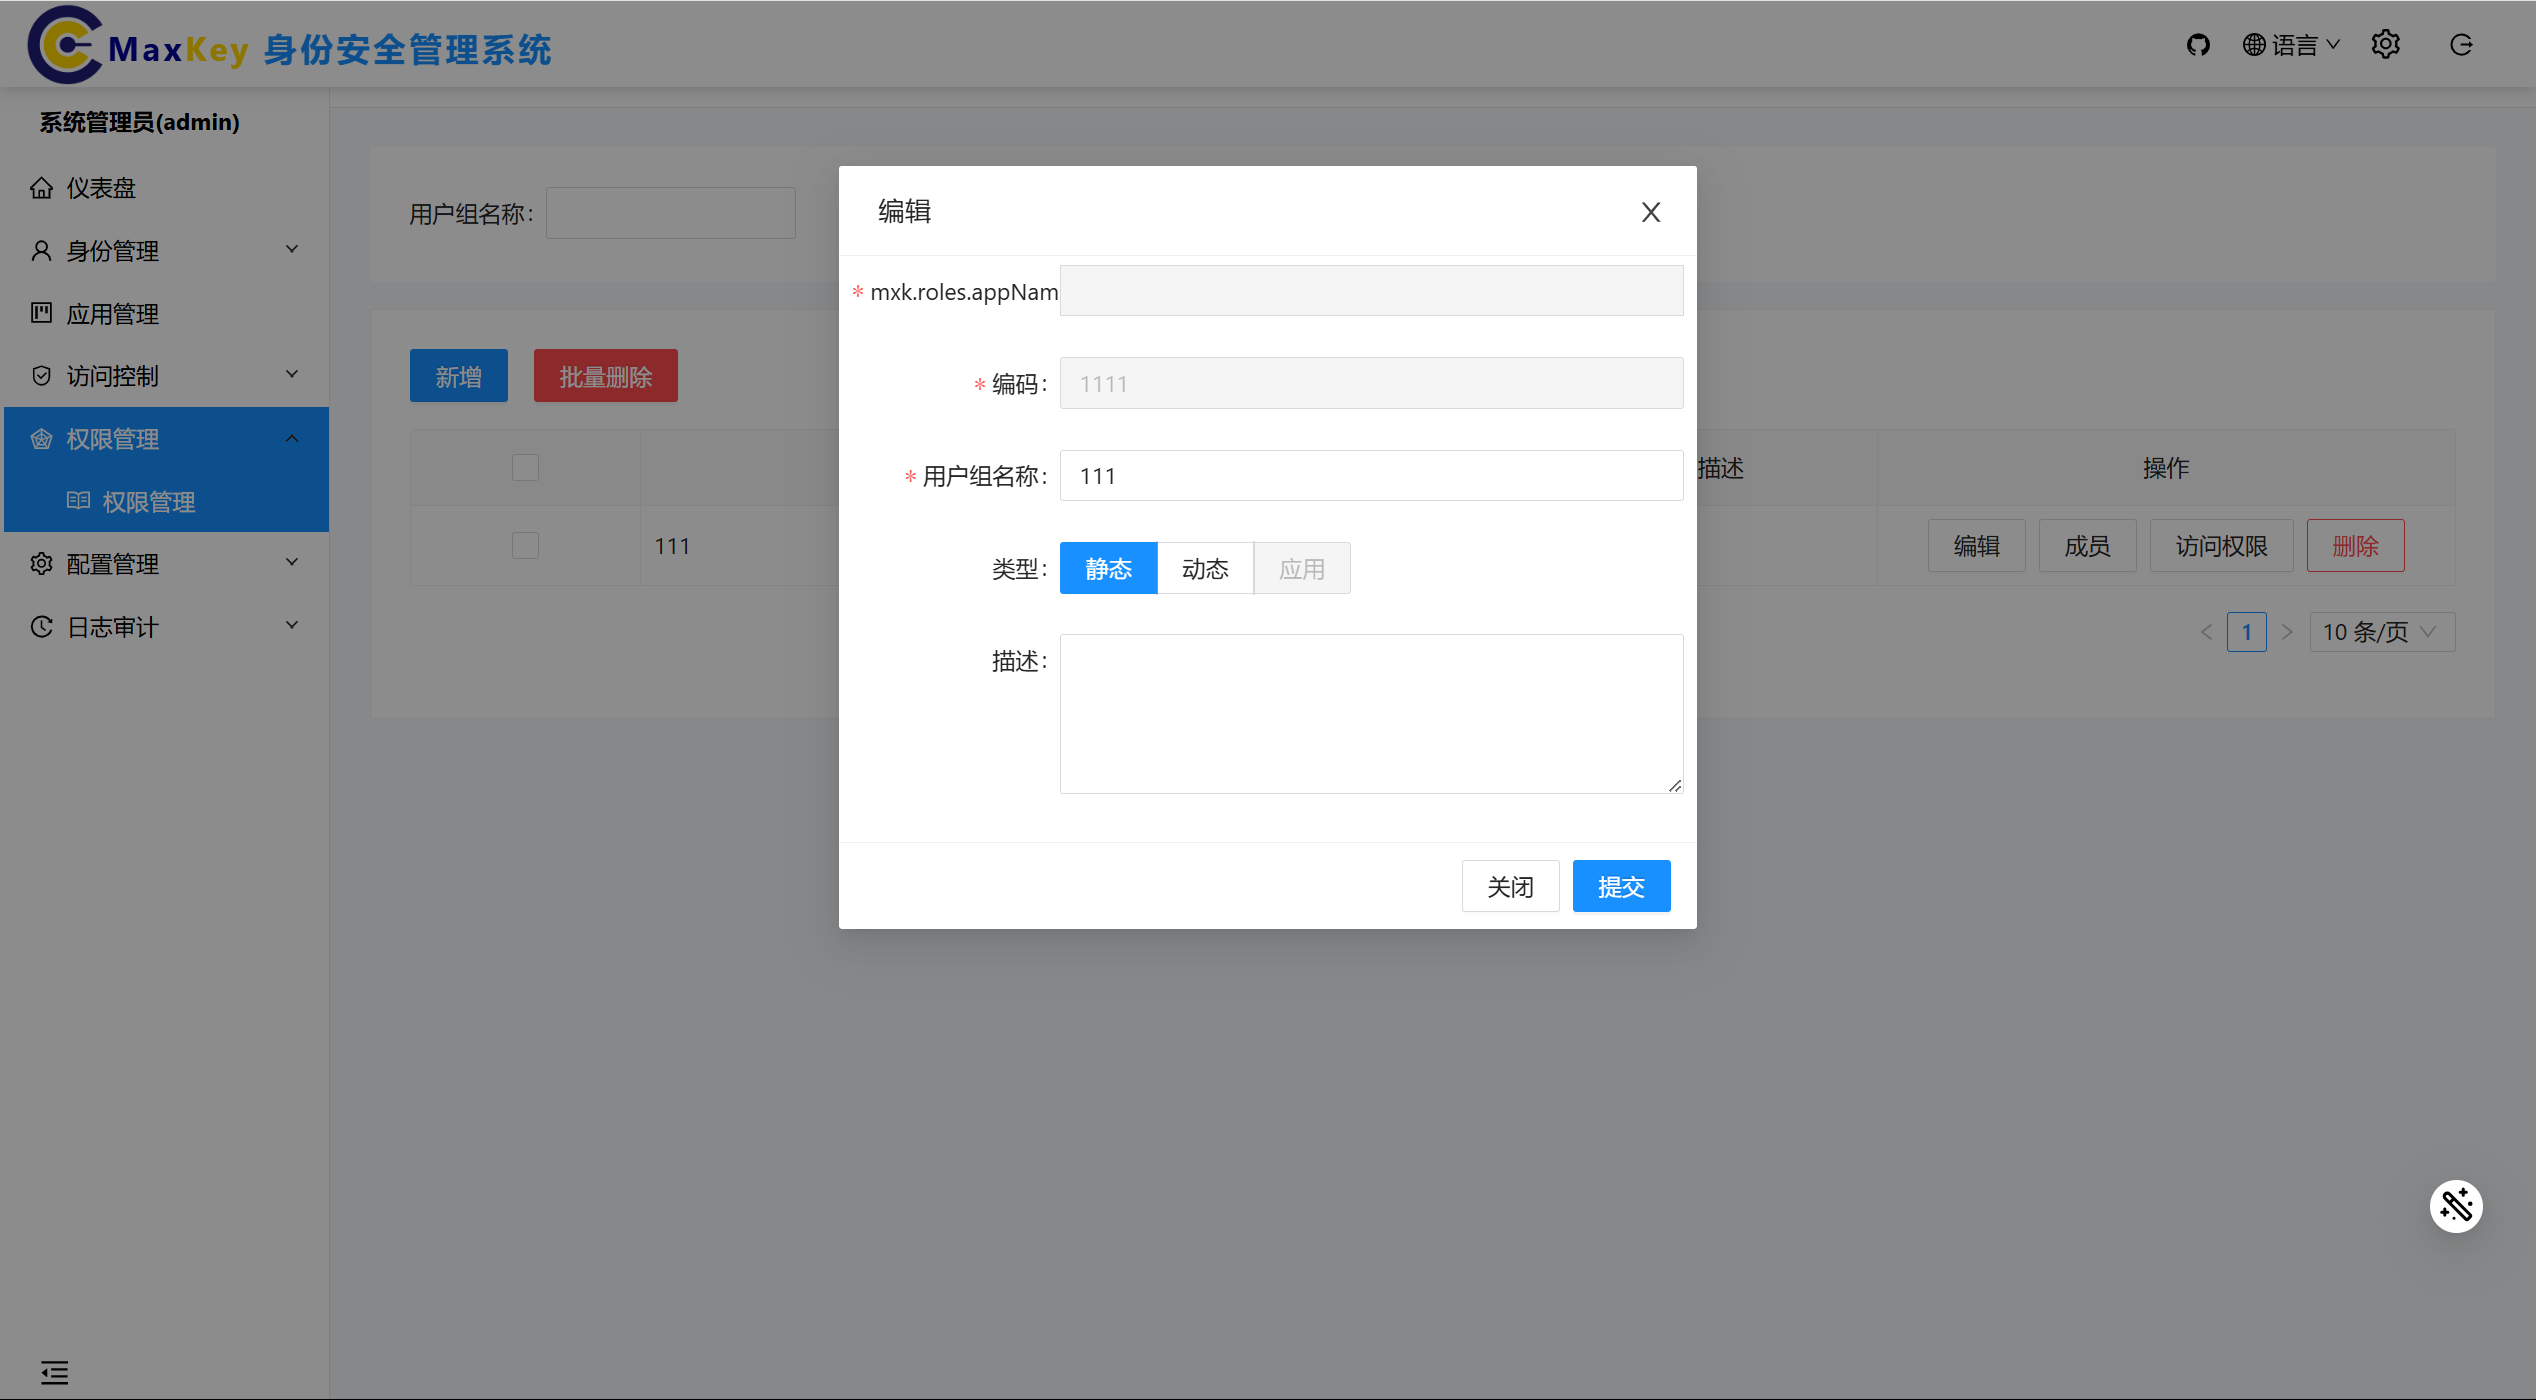Select the 静态 type option
This screenshot has width=2536, height=1400.
[x=1108, y=569]
